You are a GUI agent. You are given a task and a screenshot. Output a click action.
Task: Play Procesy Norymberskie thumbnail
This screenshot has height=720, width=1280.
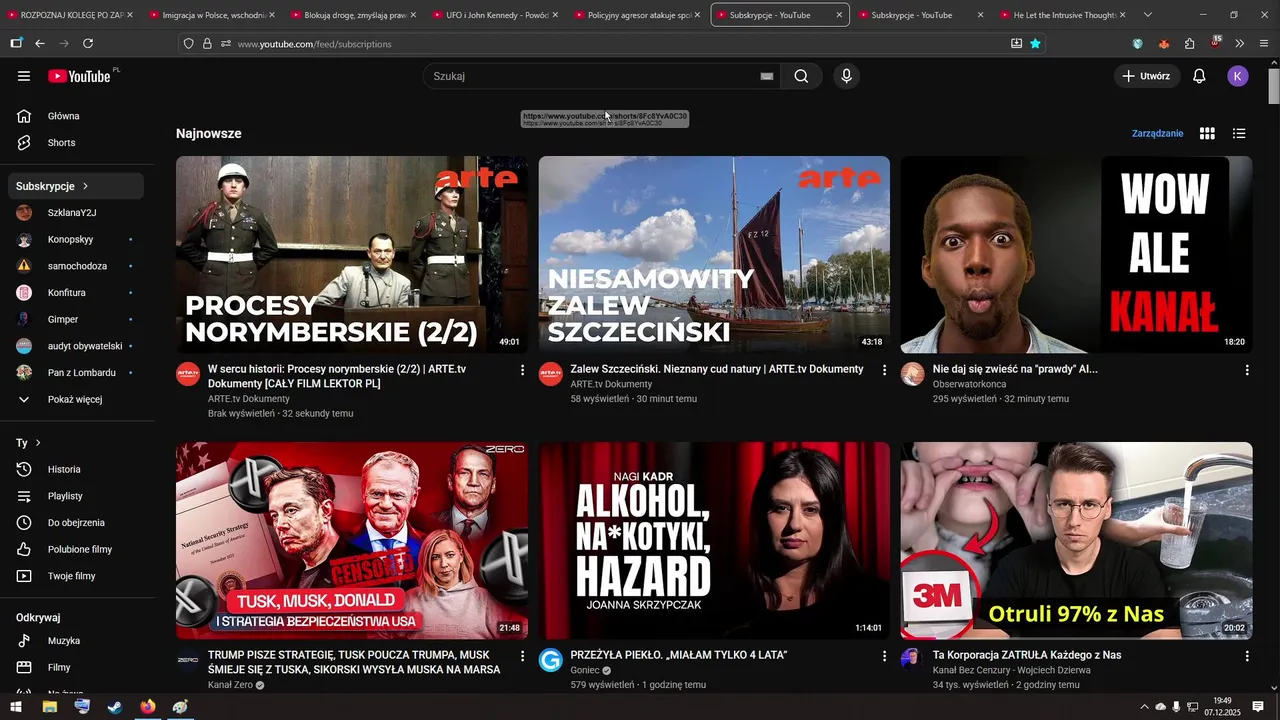coord(352,254)
